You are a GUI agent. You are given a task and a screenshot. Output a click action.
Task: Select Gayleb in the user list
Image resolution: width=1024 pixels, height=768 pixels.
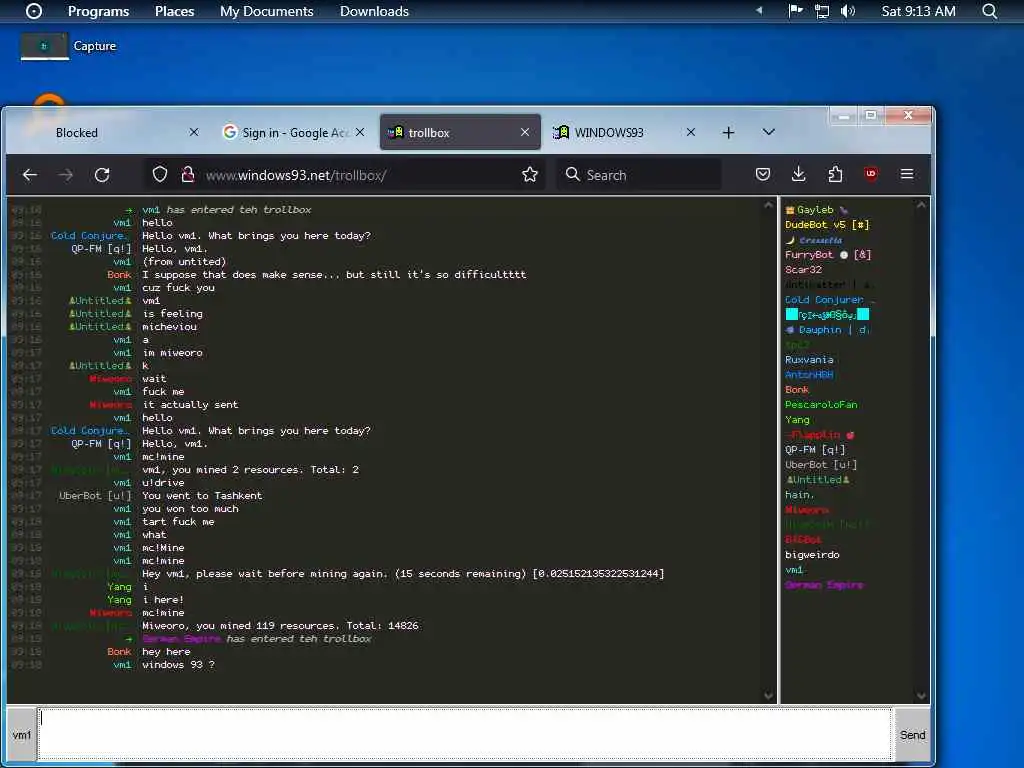[815, 210]
